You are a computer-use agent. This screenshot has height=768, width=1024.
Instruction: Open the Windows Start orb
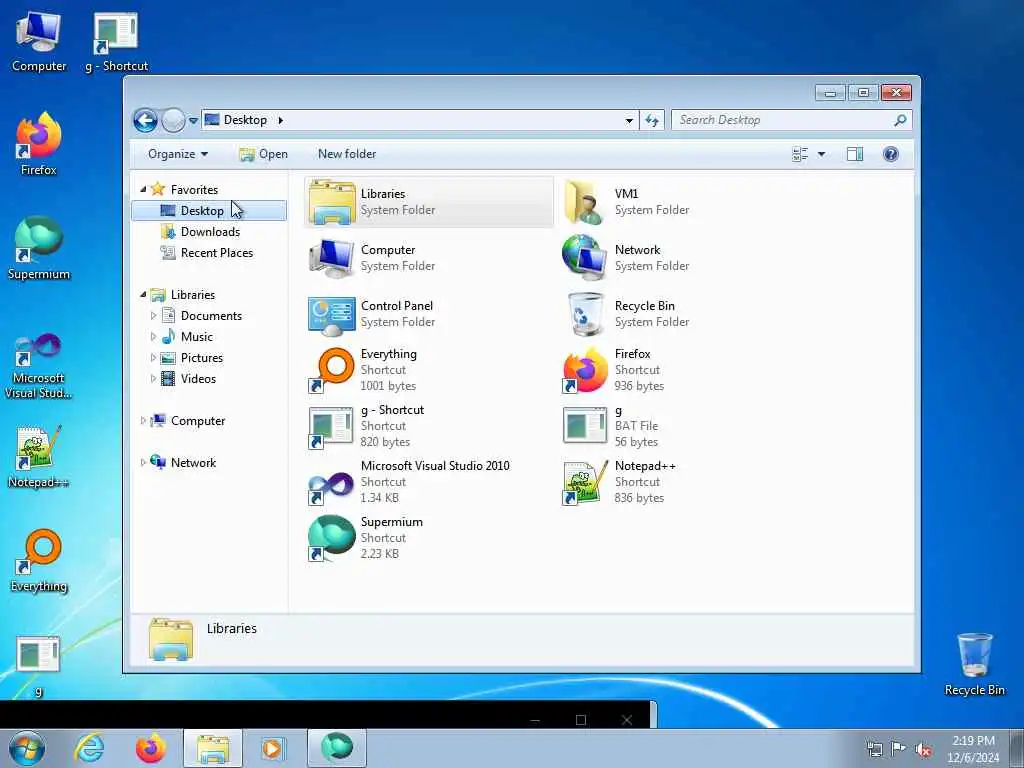27,748
